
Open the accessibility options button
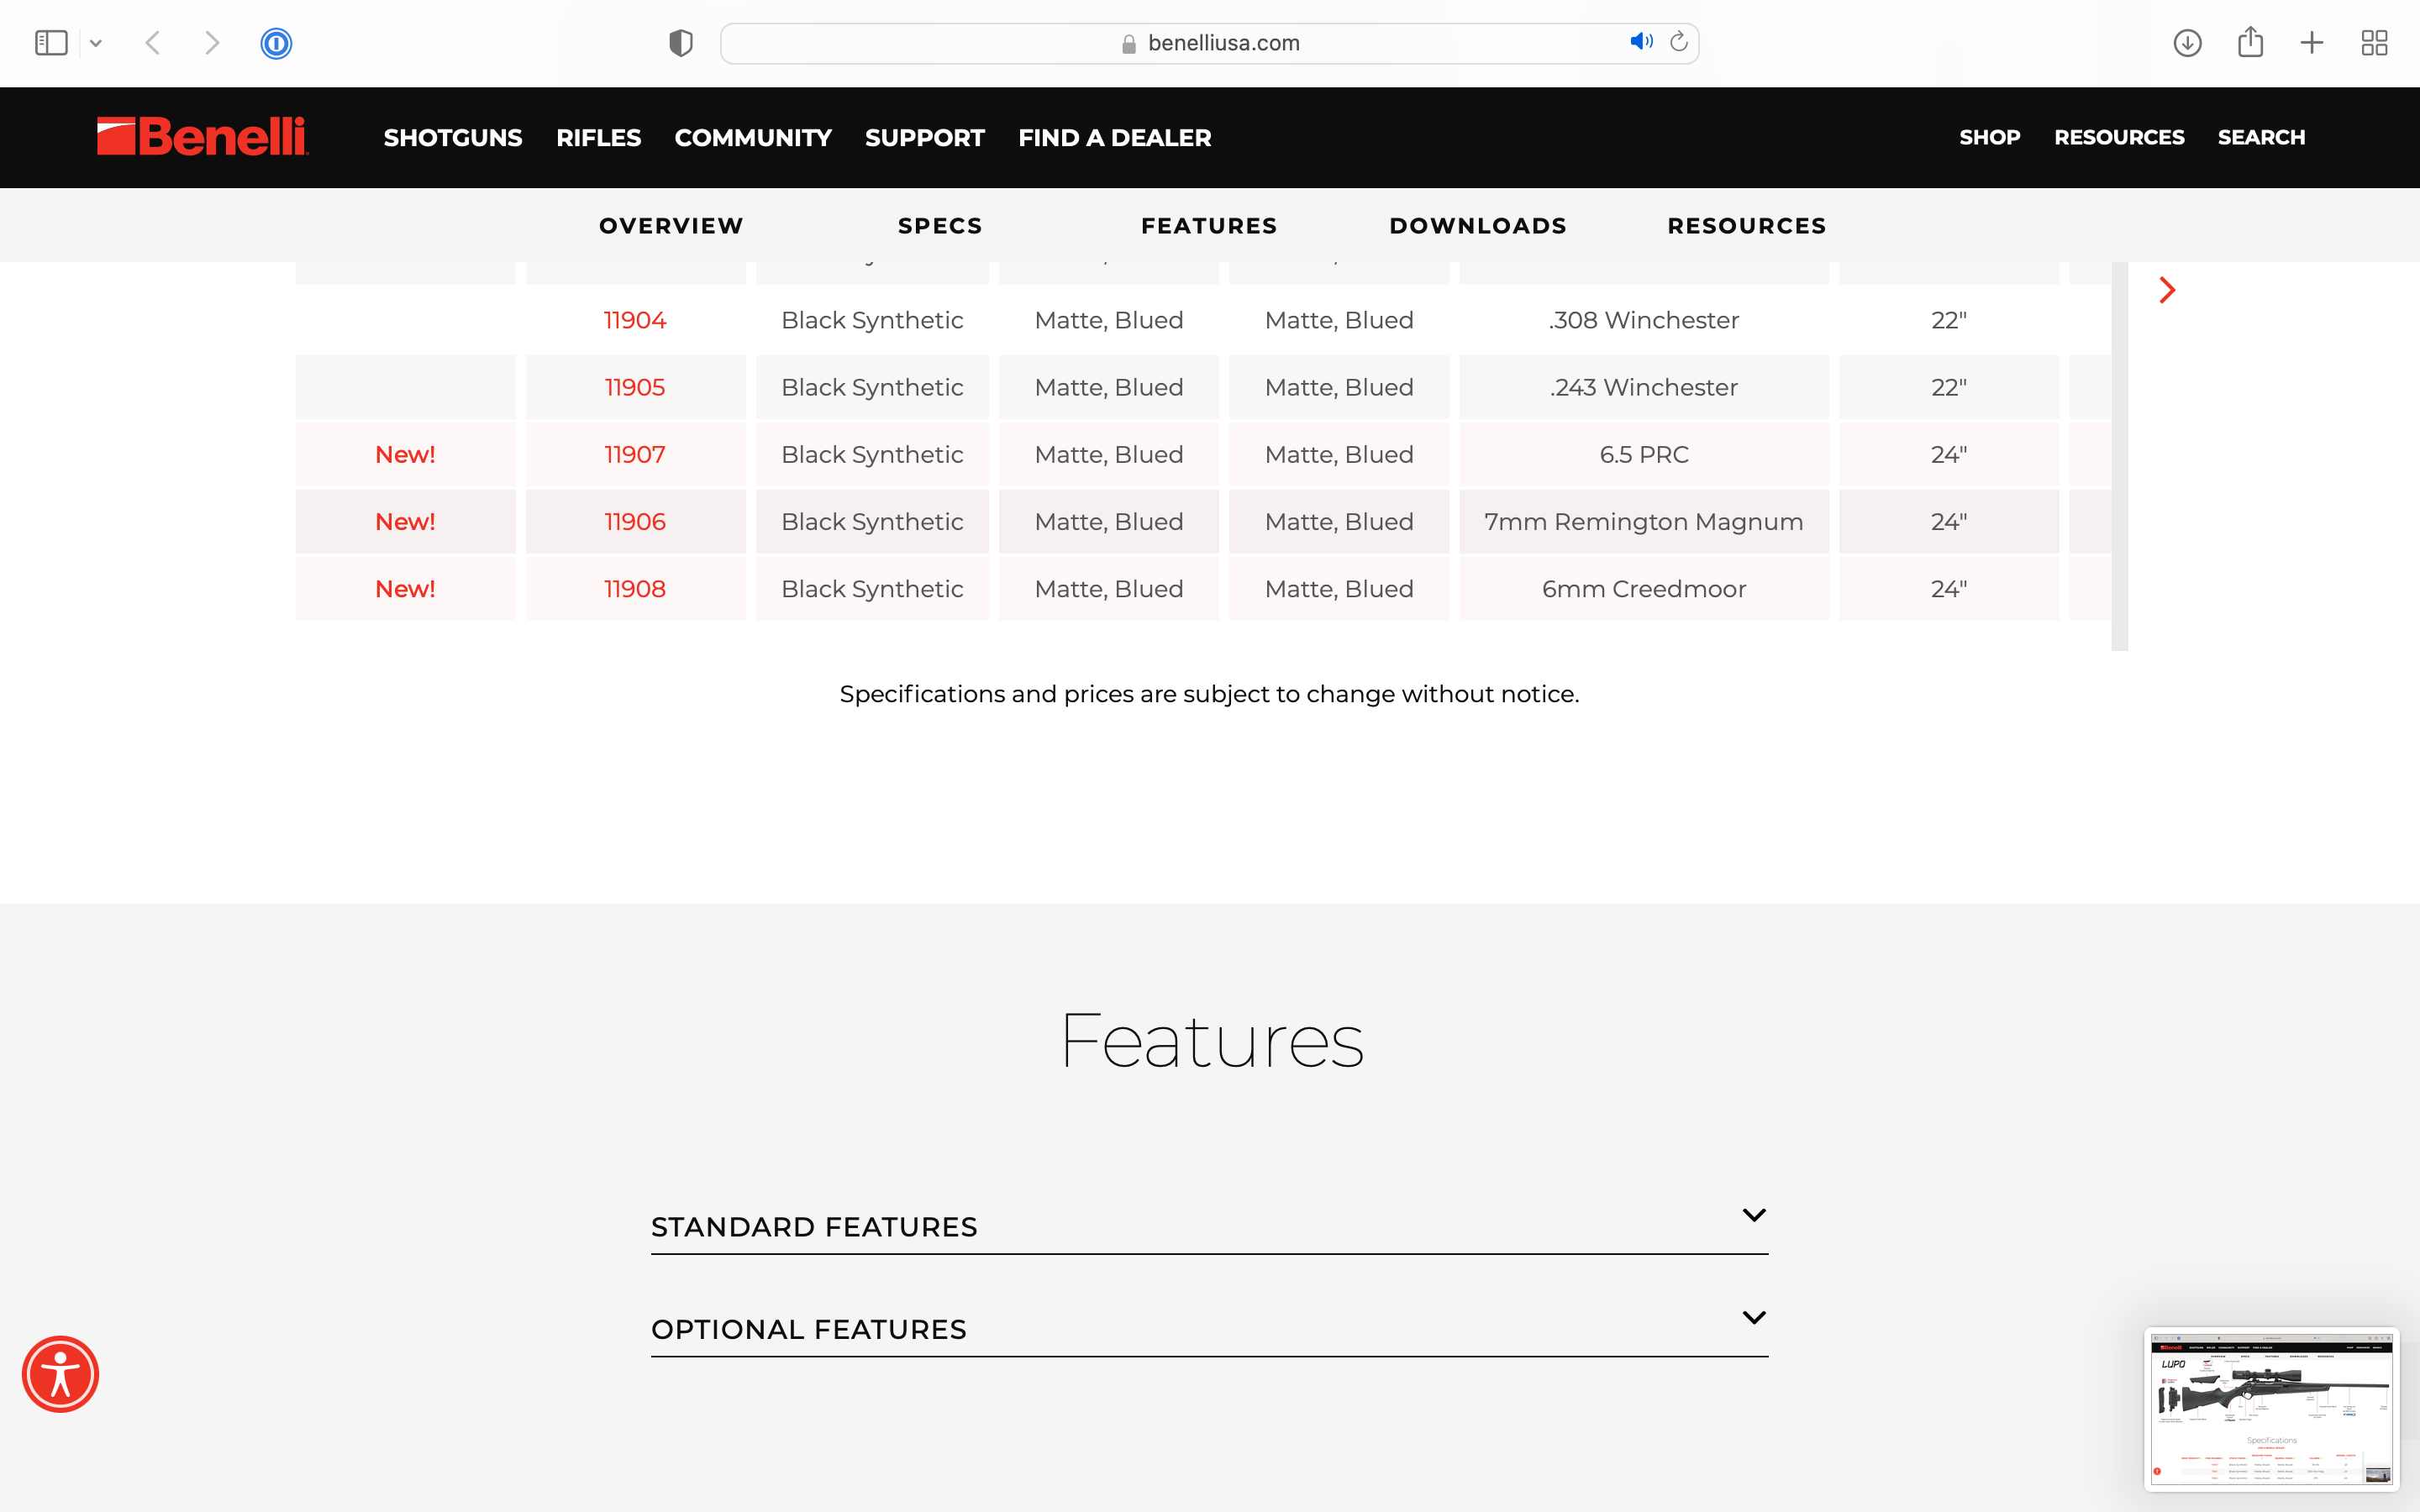coord(60,1374)
